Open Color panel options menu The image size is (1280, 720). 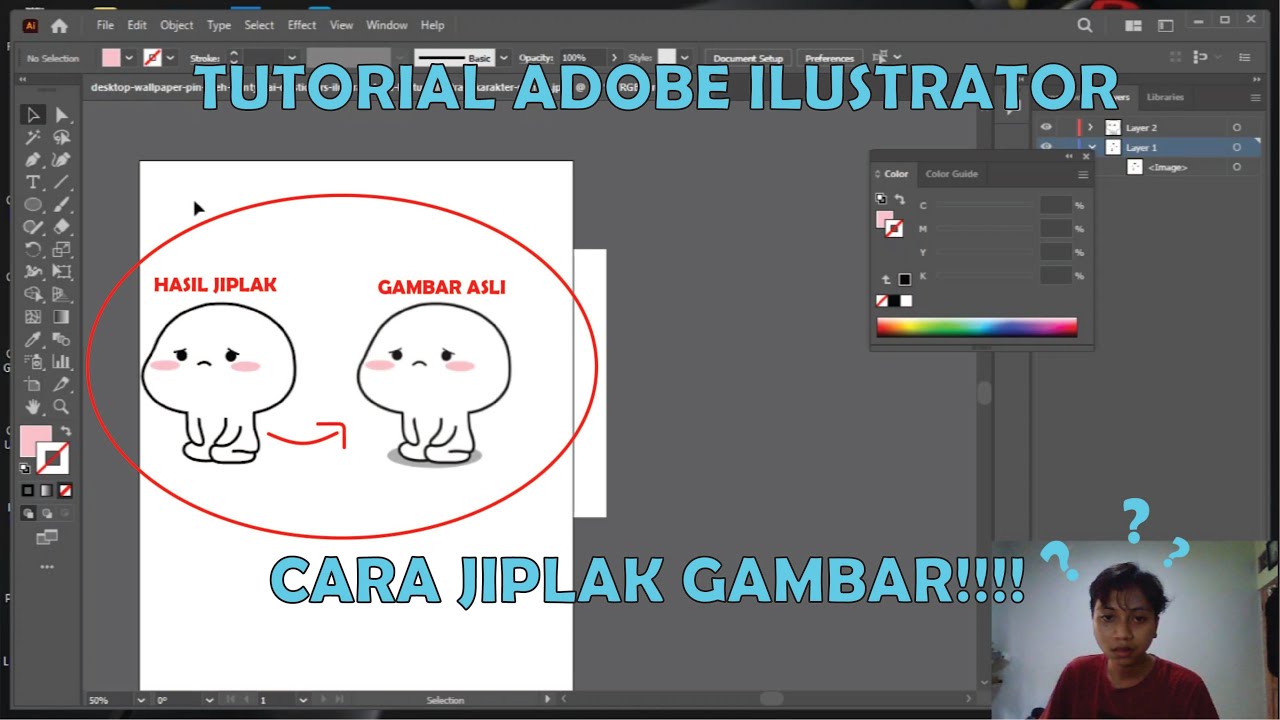1082,175
